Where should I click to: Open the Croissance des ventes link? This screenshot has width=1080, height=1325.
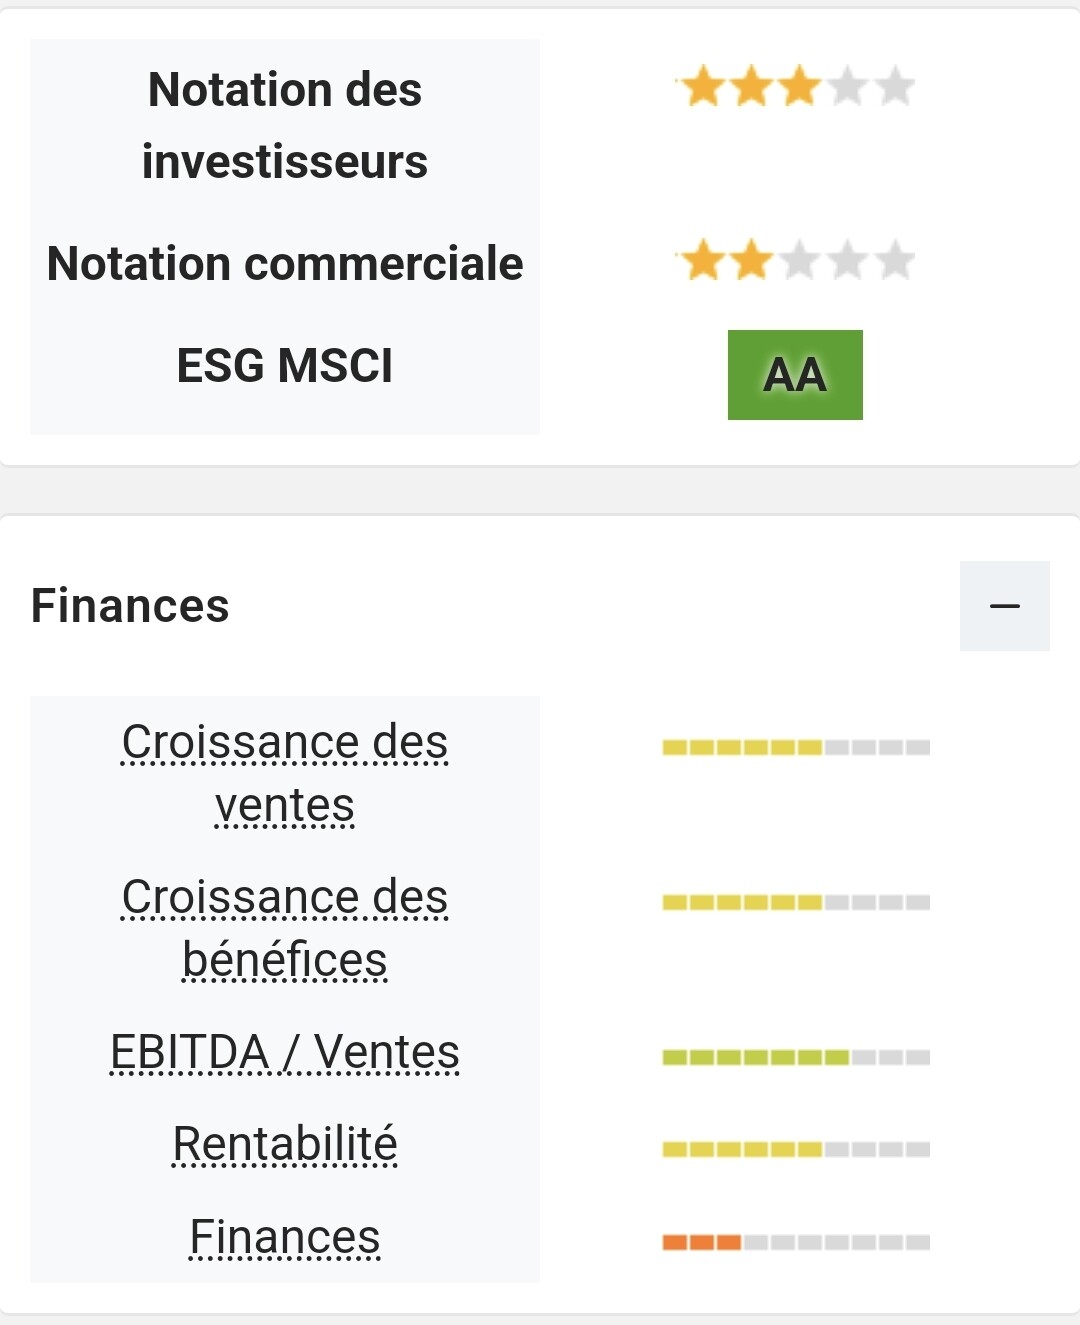(x=285, y=774)
